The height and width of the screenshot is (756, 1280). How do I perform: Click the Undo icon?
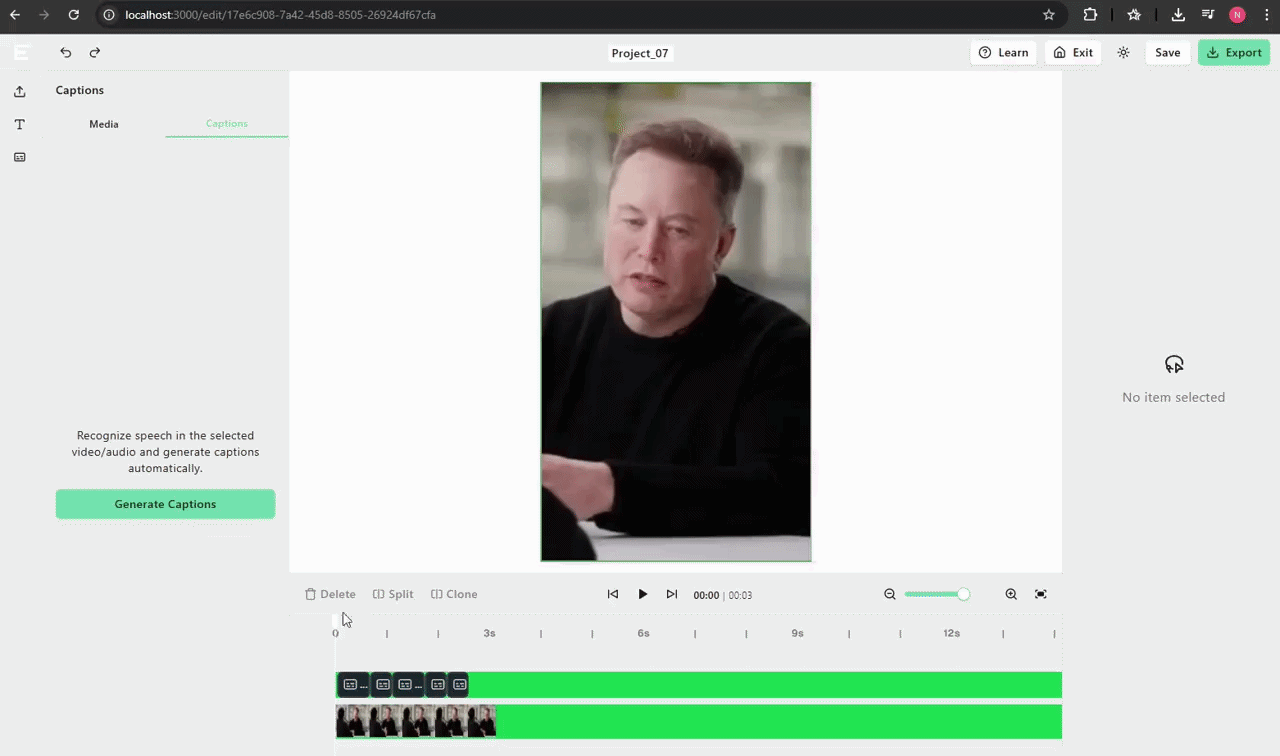pyautogui.click(x=65, y=52)
